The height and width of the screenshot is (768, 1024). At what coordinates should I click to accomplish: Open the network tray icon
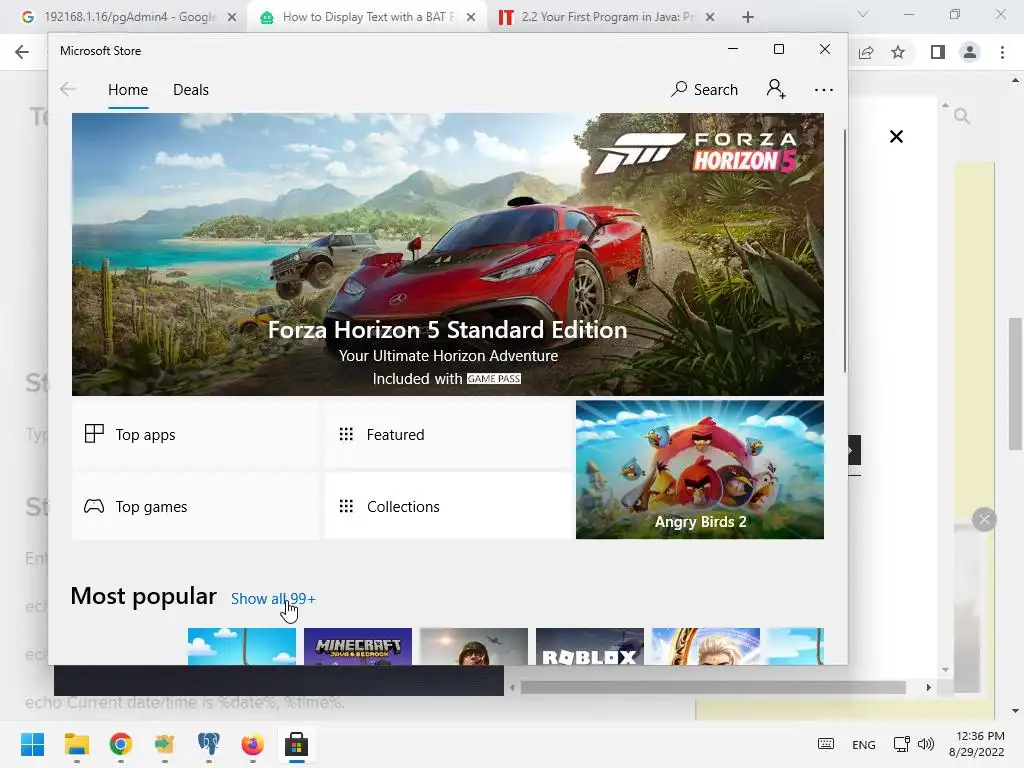(x=902, y=744)
